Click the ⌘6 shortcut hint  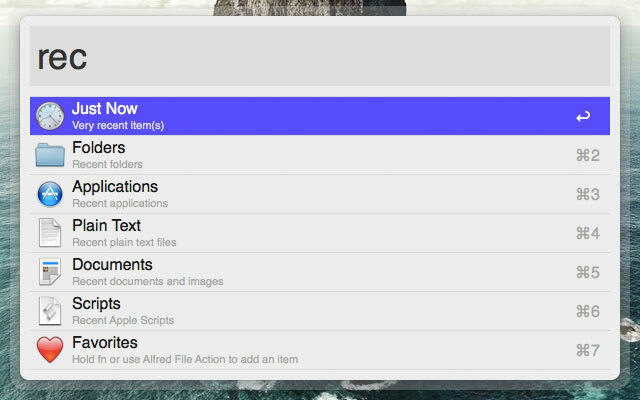588,311
